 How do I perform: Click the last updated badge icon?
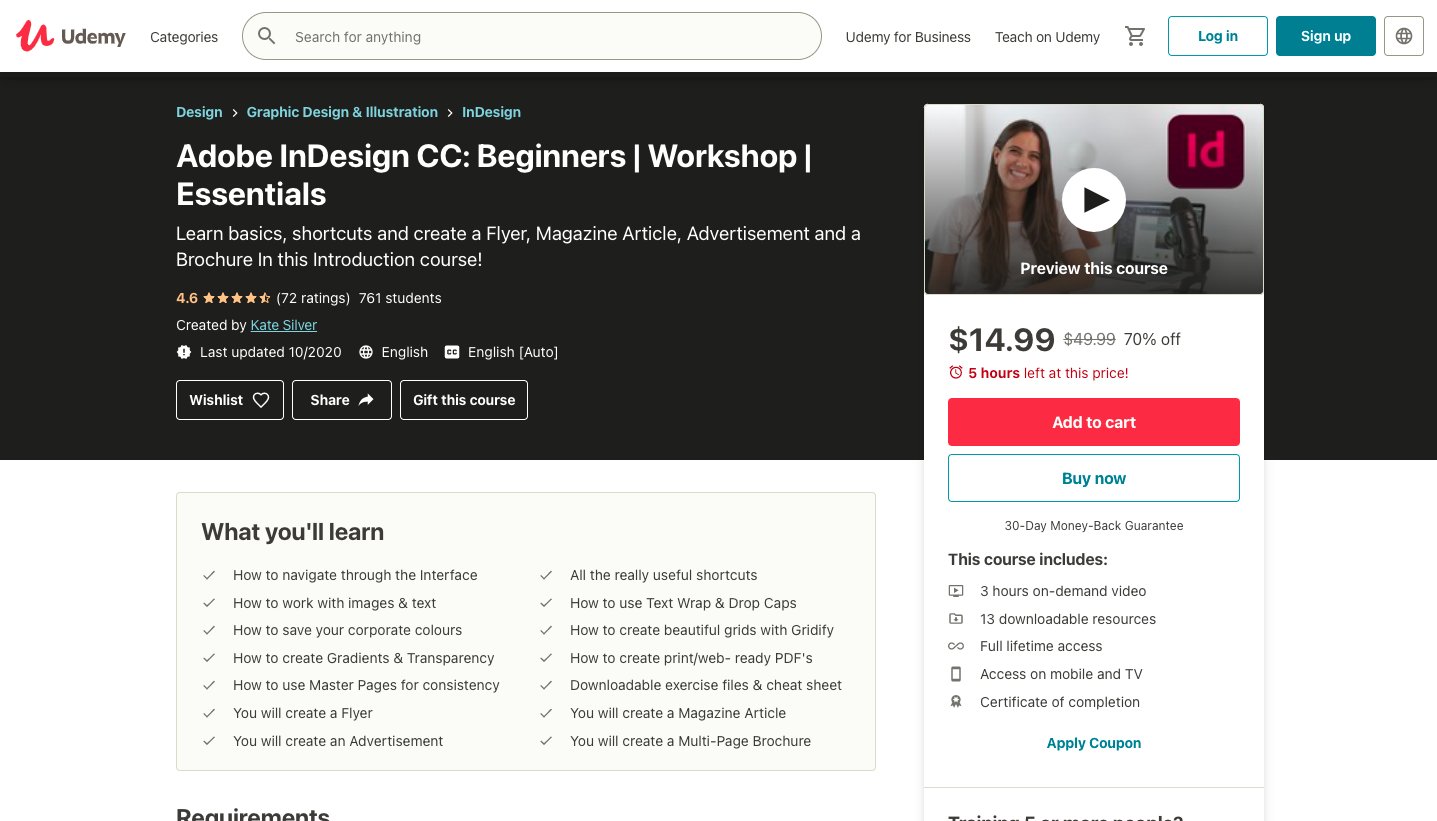coord(184,352)
